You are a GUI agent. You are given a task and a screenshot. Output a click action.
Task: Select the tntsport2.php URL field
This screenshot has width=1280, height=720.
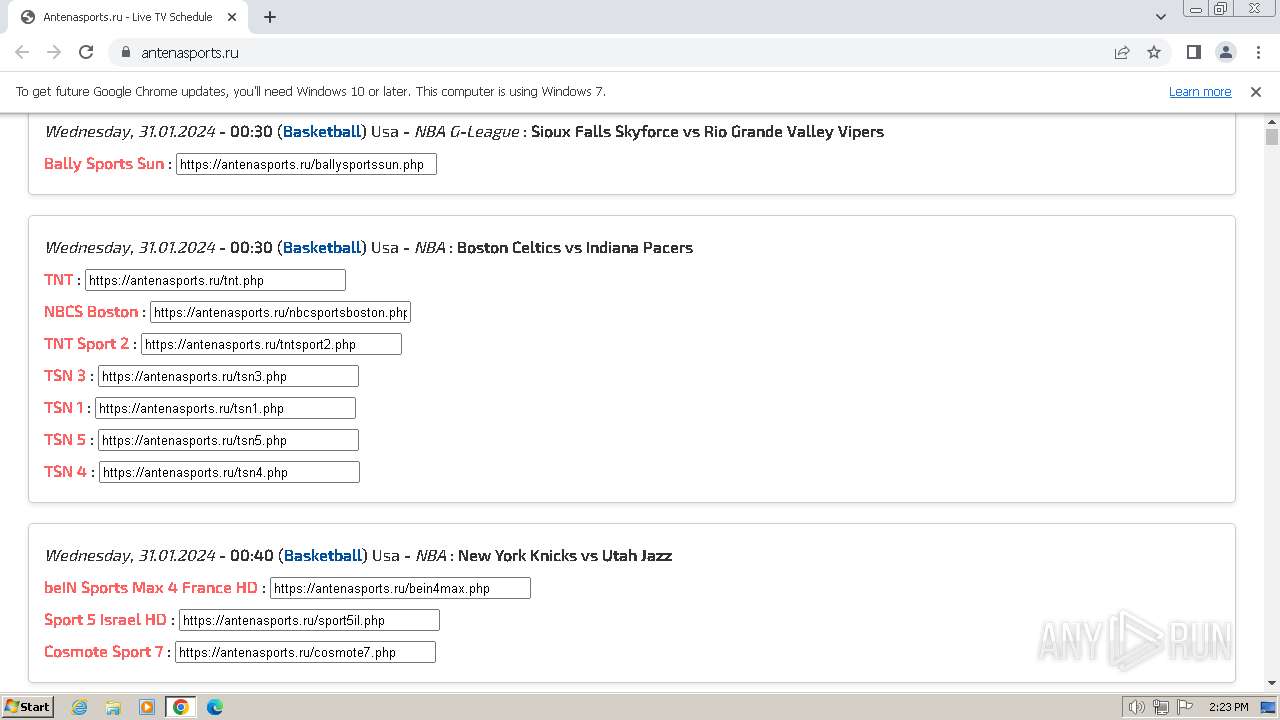coord(271,344)
